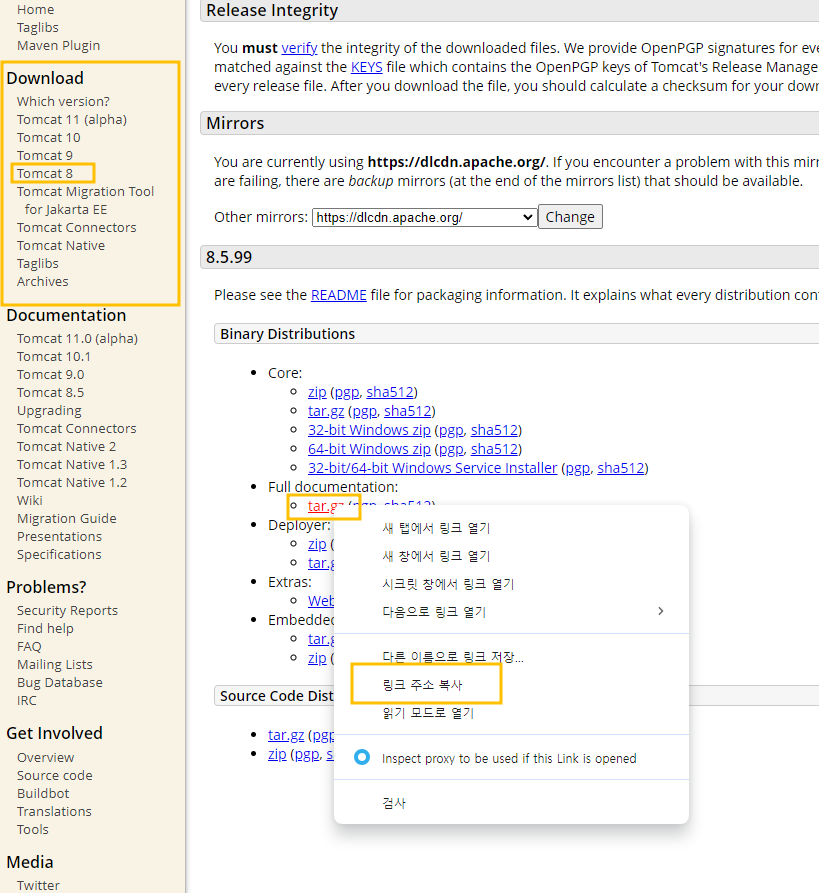The width and height of the screenshot is (819, 893).
Task: Open Tomcat 8 download page
Action: (x=44, y=173)
